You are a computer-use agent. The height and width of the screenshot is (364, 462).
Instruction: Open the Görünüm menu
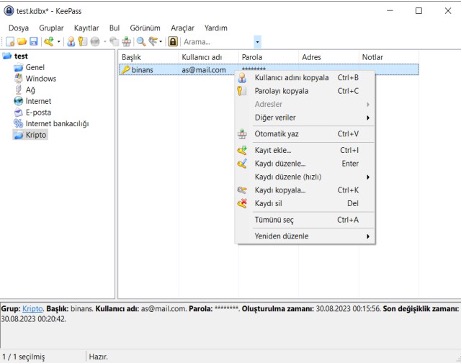[145, 28]
